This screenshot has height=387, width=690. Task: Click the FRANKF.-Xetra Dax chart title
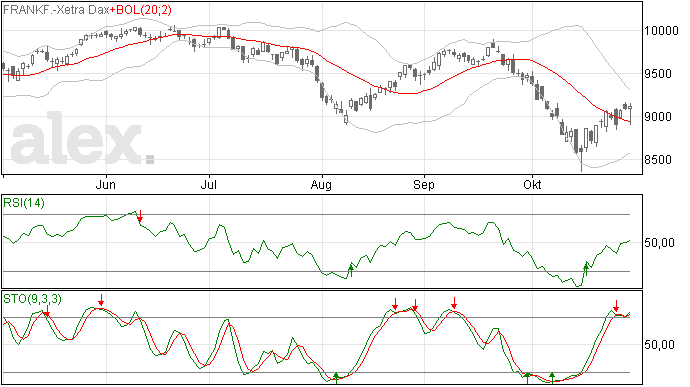[56, 10]
